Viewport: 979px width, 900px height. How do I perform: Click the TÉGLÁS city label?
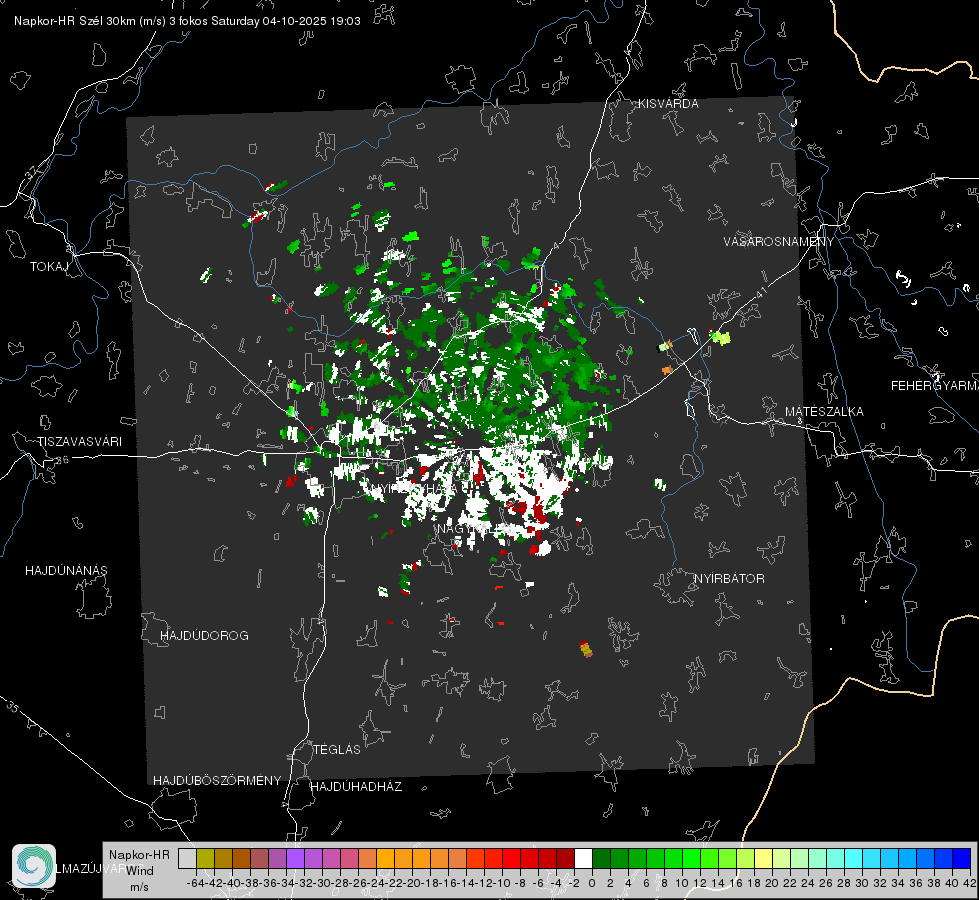pos(337,749)
